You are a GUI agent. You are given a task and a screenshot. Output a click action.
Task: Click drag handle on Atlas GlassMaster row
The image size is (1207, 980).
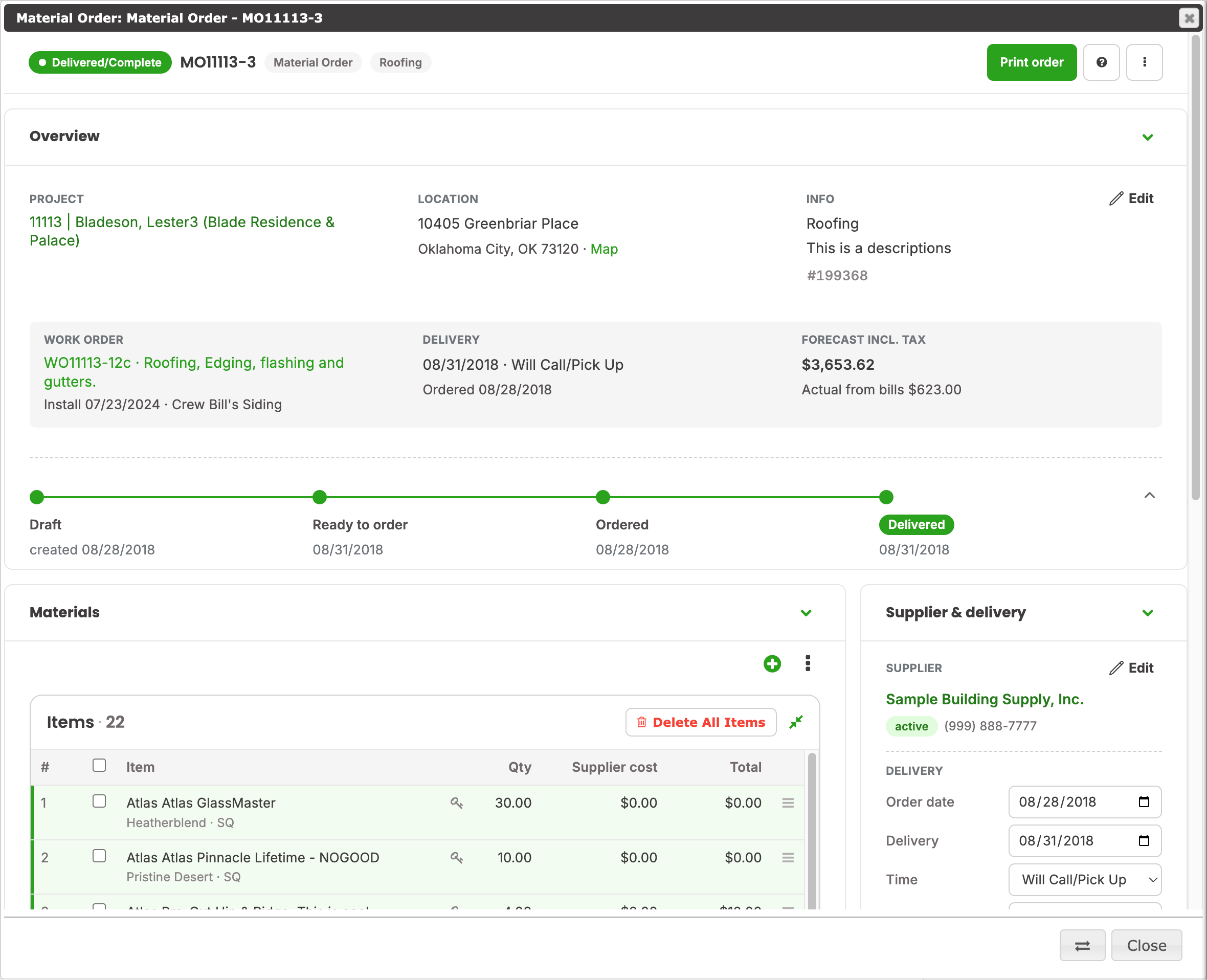point(788,802)
